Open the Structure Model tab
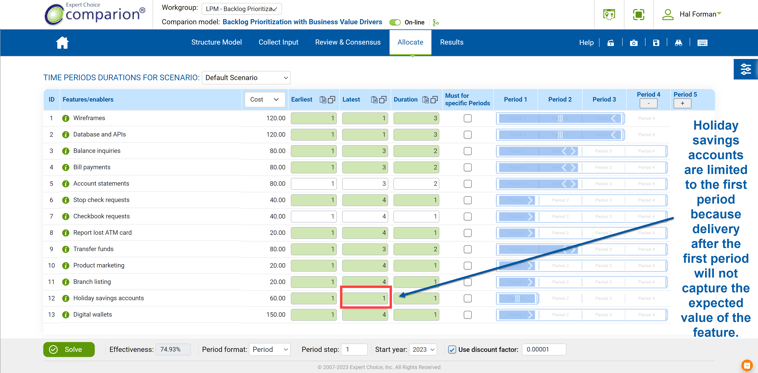Viewport: 758px width, 373px height. click(x=216, y=43)
